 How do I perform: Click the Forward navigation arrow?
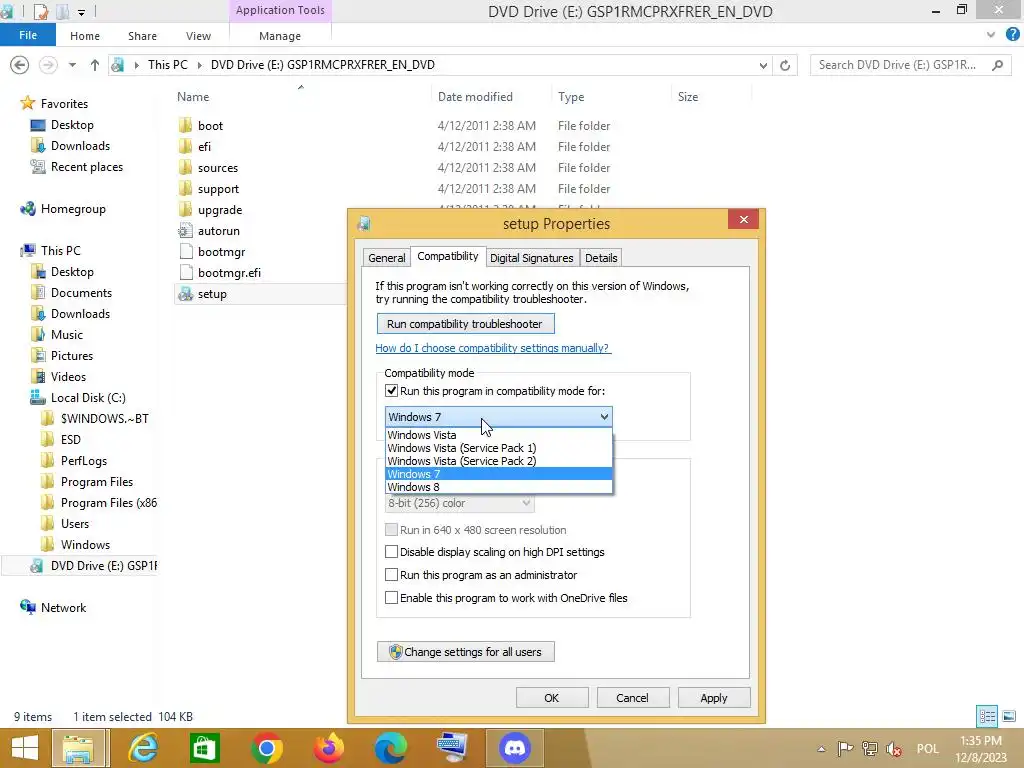(x=48, y=65)
